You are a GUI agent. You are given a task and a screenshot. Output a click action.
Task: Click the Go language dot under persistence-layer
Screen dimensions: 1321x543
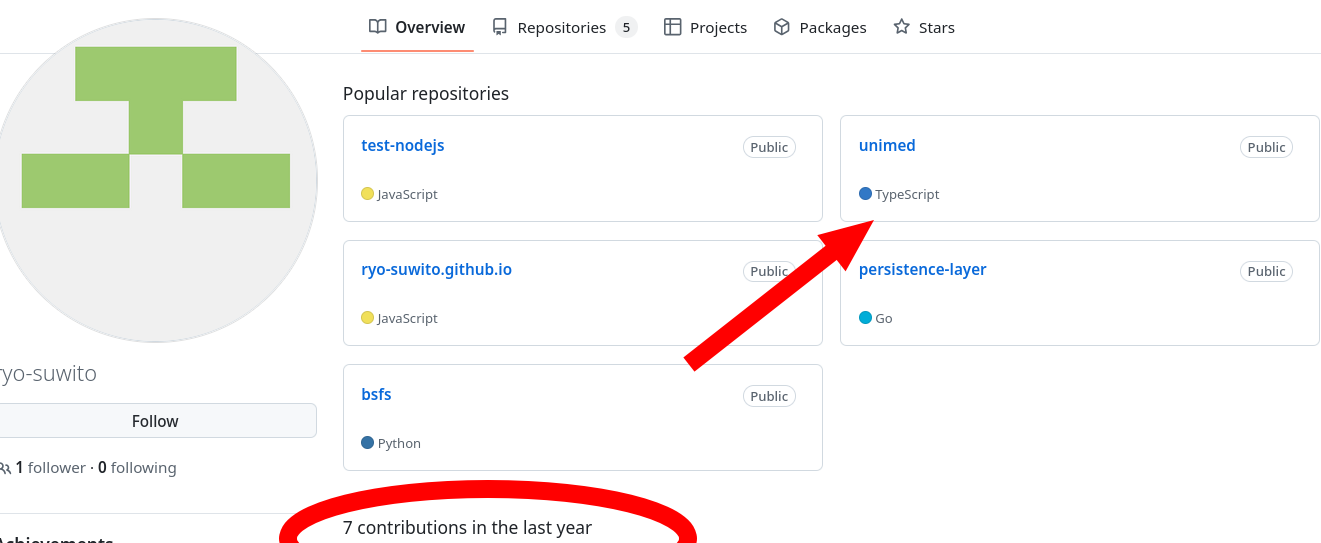click(x=865, y=318)
